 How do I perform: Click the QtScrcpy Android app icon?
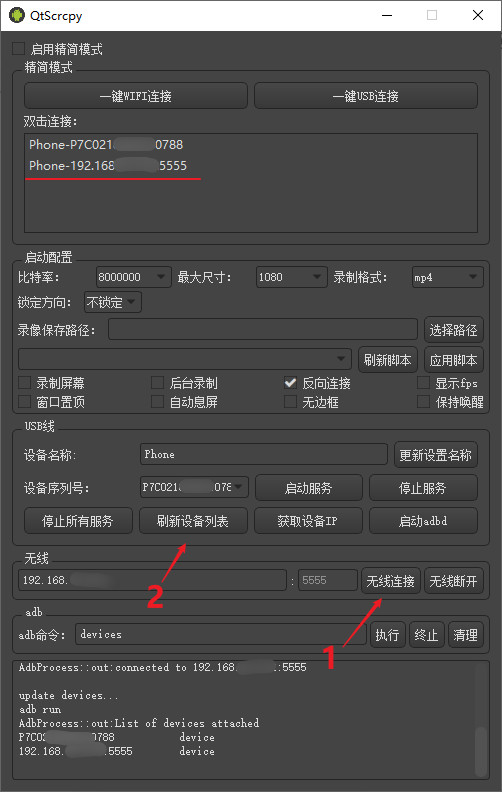(17, 15)
